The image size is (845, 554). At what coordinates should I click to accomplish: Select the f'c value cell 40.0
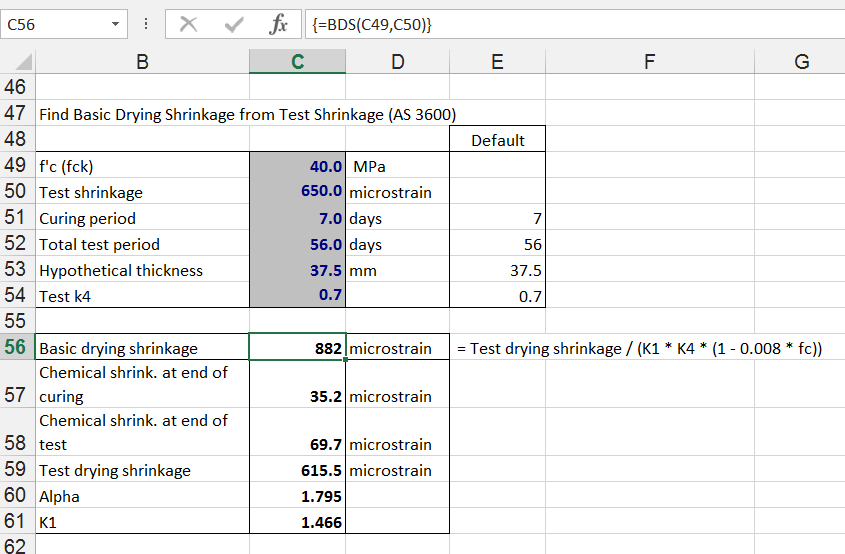tap(297, 166)
